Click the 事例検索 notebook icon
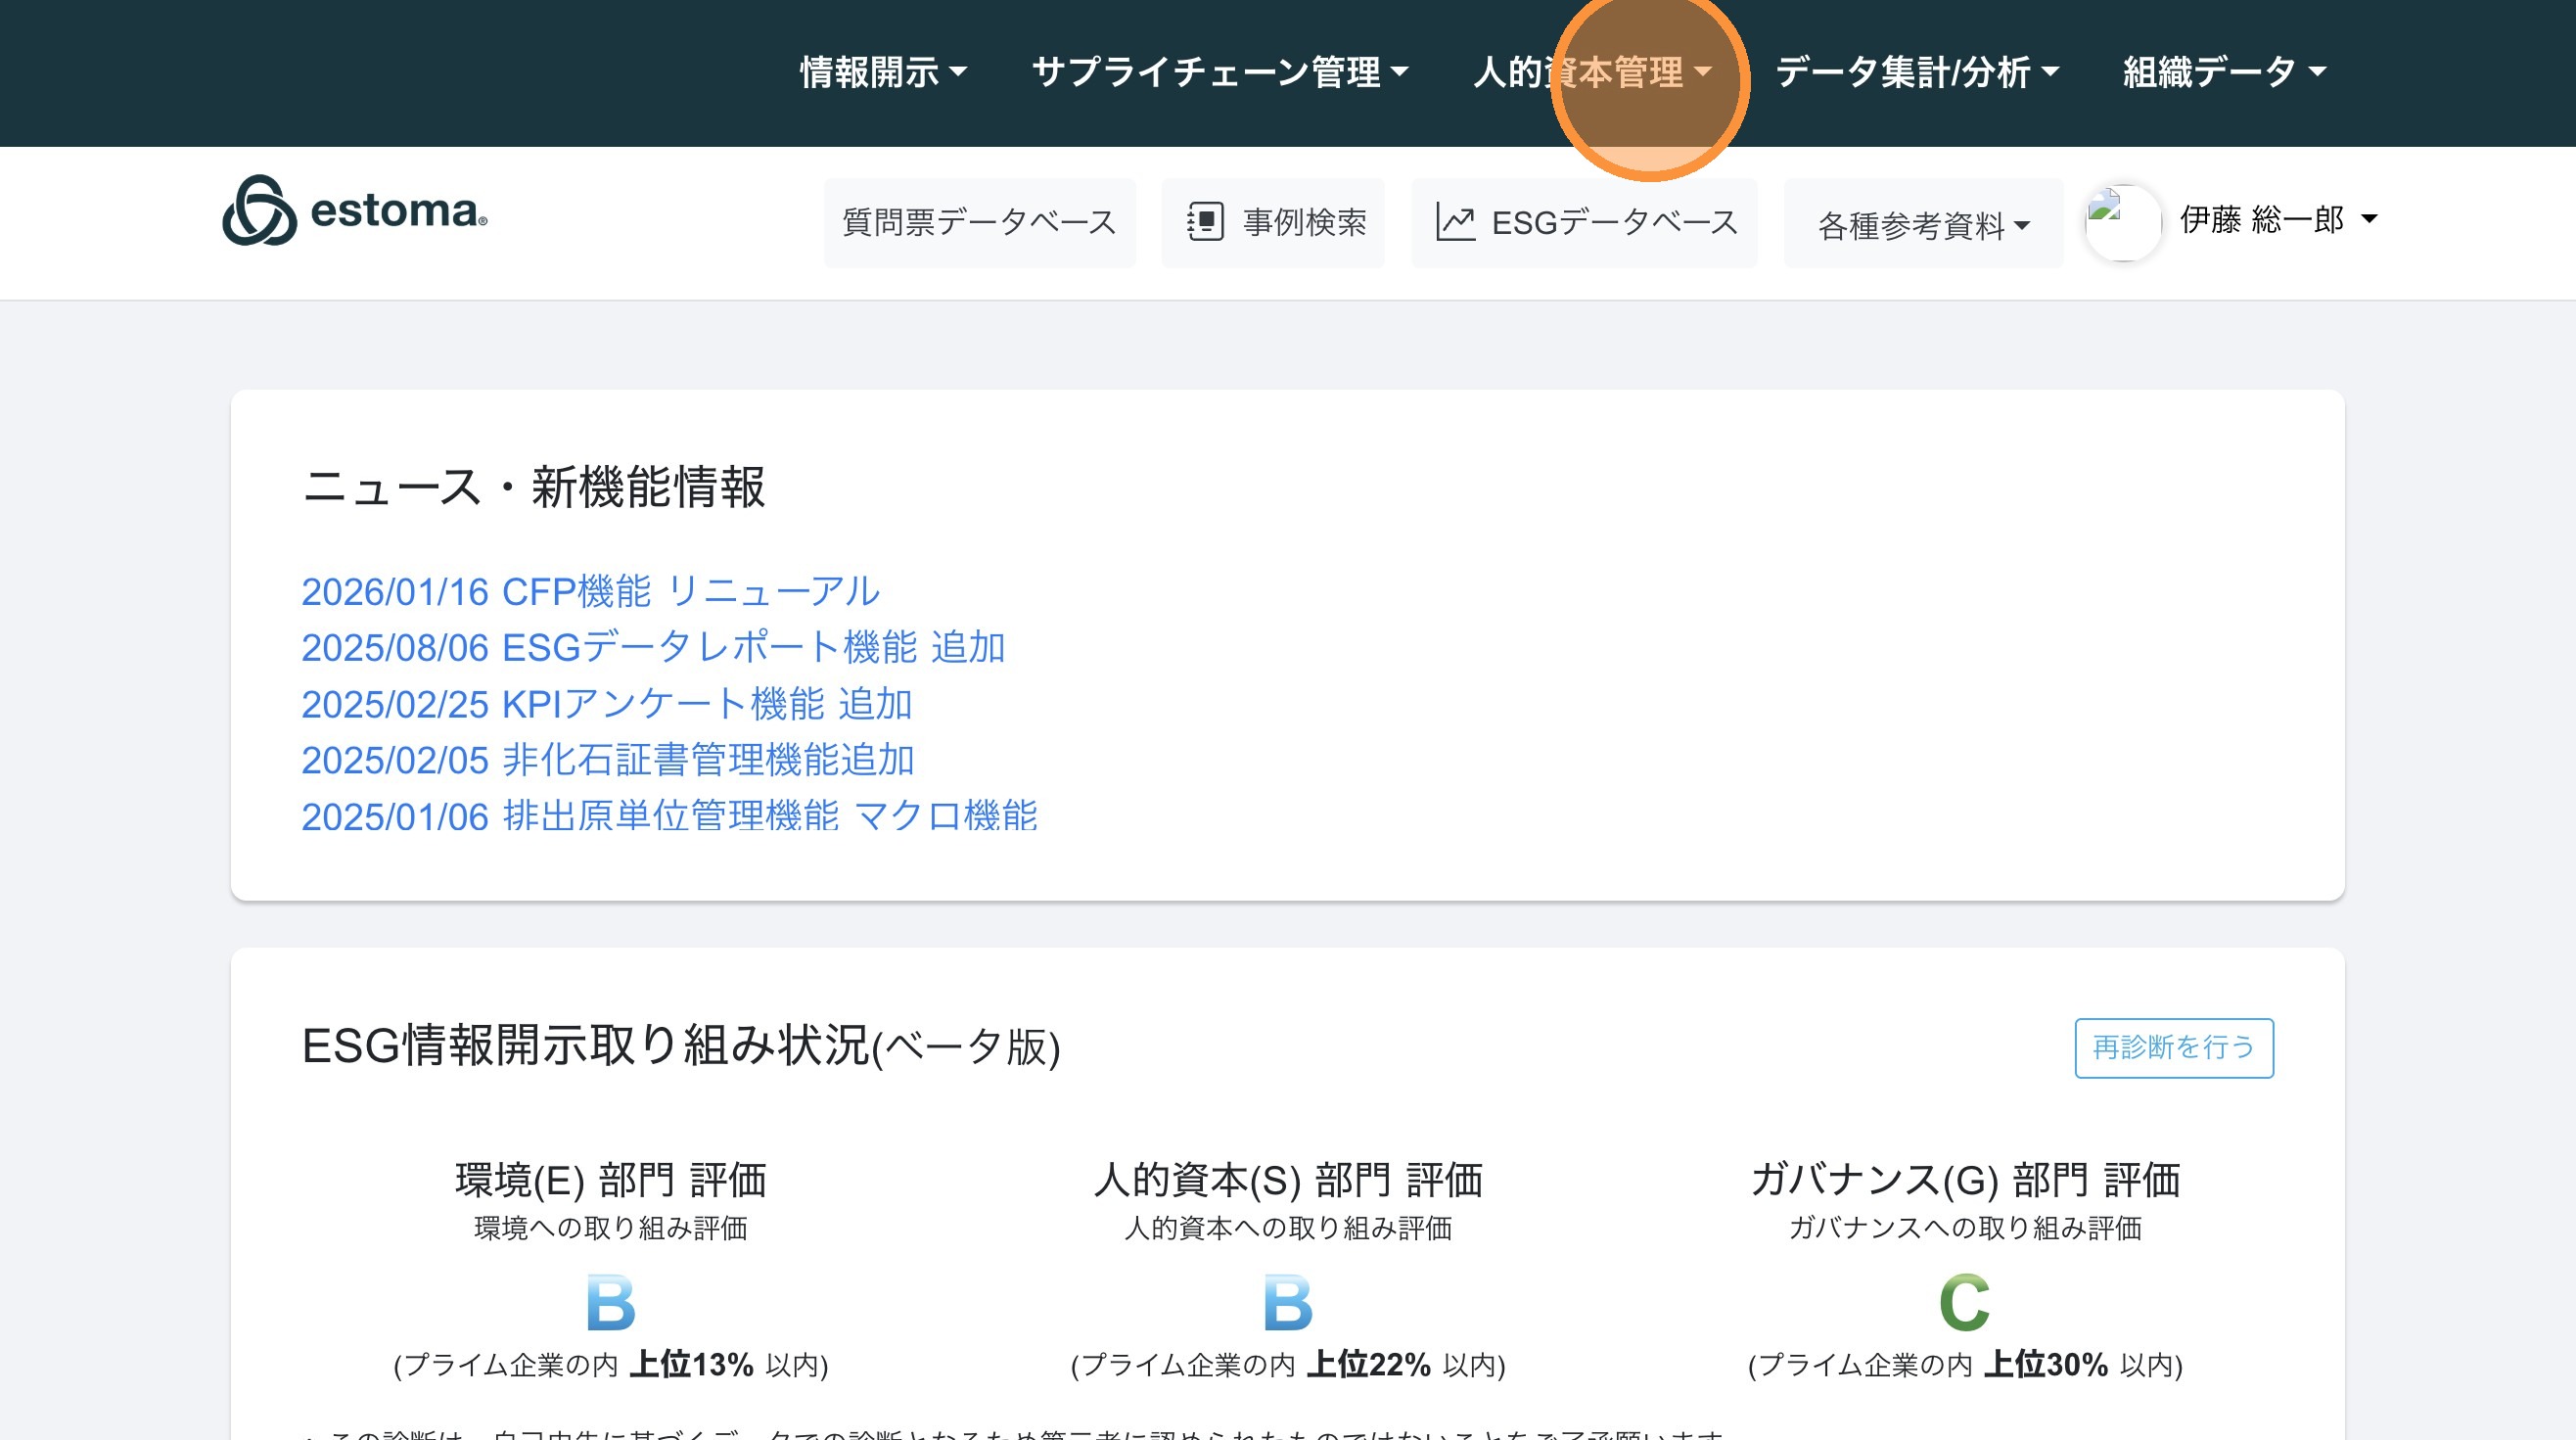The height and width of the screenshot is (1440, 2576). (1205, 222)
